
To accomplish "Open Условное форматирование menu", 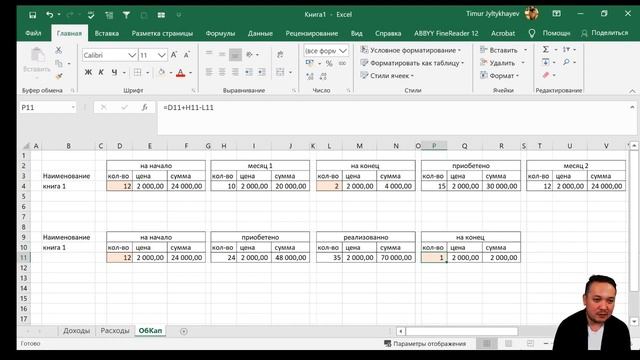I will coord(411,50).
